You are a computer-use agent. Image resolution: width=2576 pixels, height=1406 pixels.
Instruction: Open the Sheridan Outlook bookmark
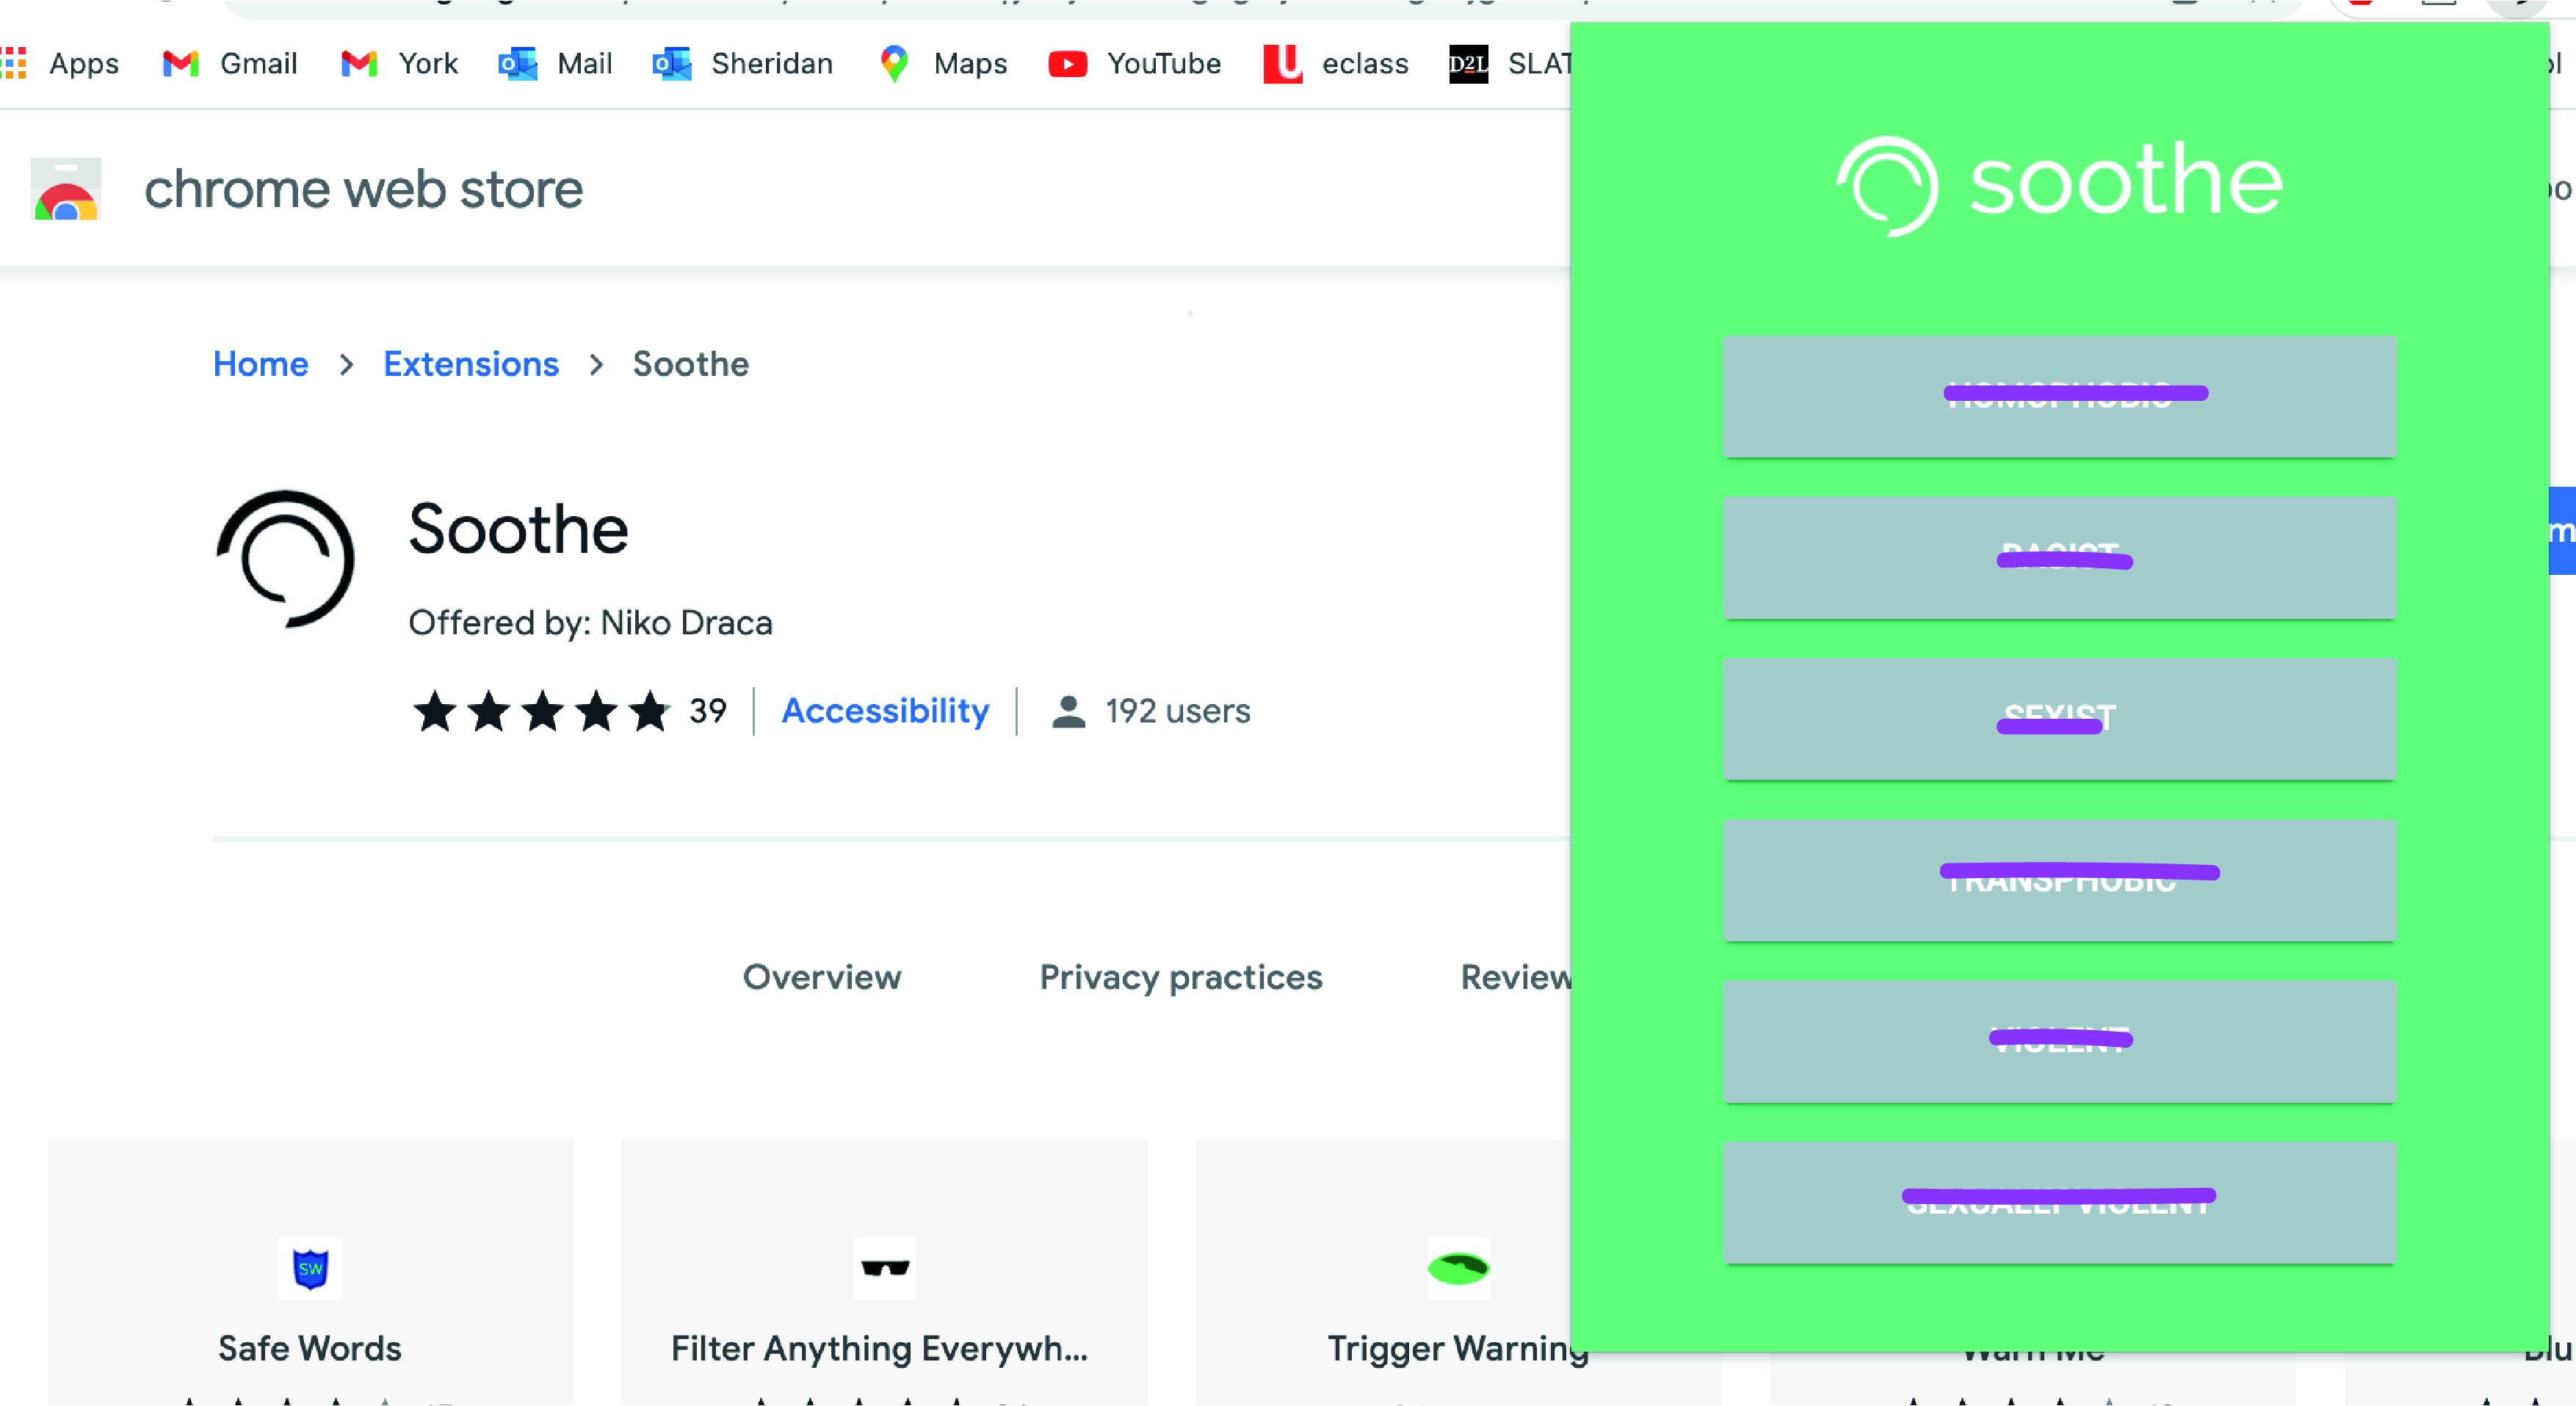(x=742, y=64)
